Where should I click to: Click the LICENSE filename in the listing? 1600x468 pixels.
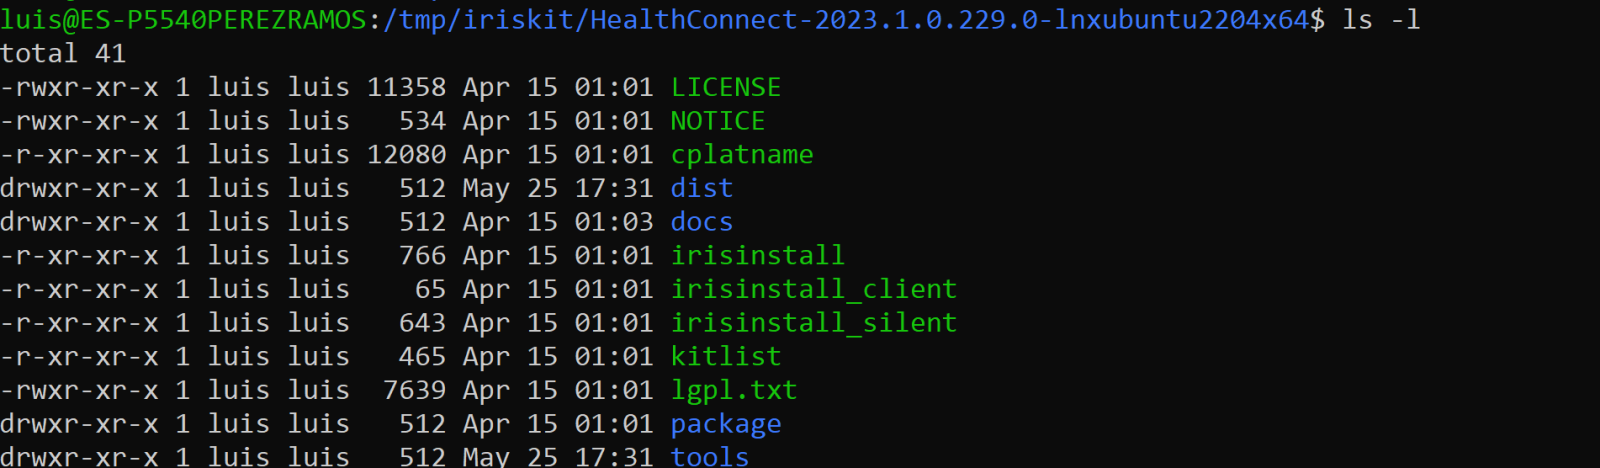tap(725, 88)
